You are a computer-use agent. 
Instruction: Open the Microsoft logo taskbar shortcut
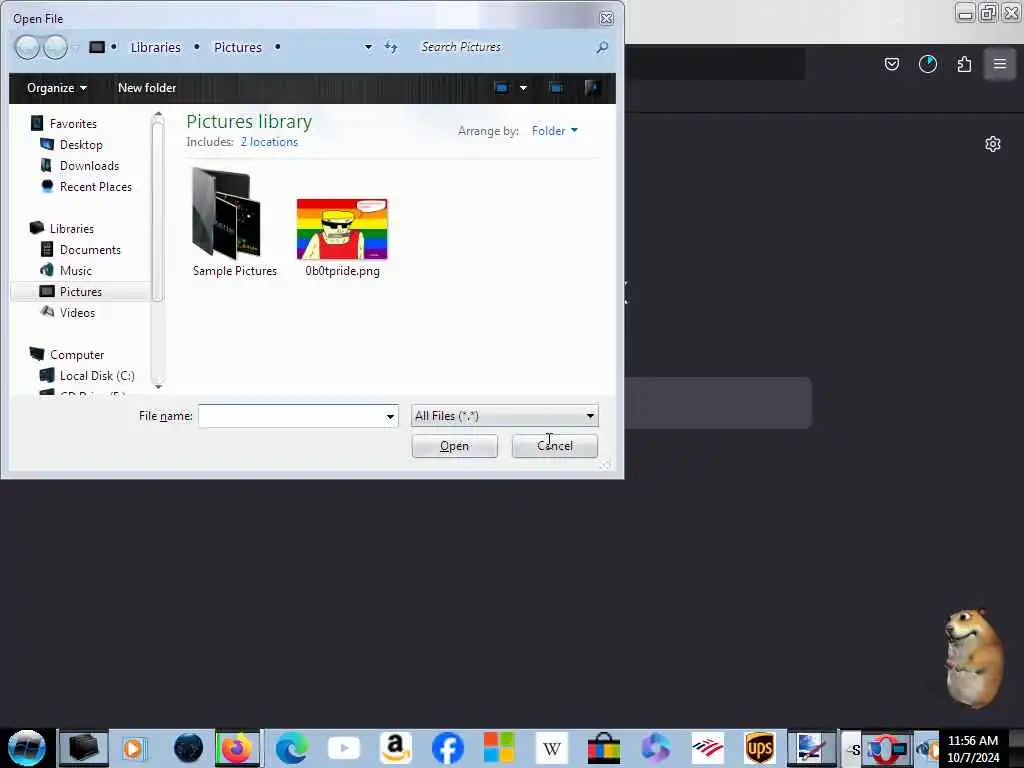499,748
